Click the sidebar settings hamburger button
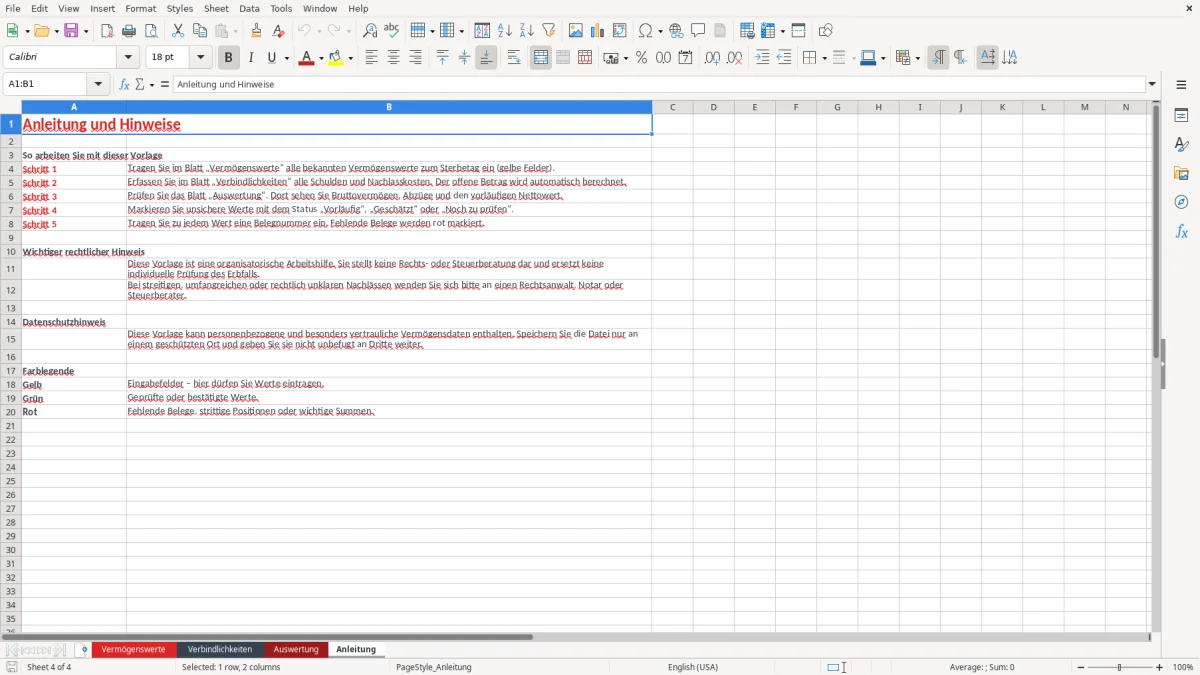This screenshot has height=675, width=1200. [1181, 85]
